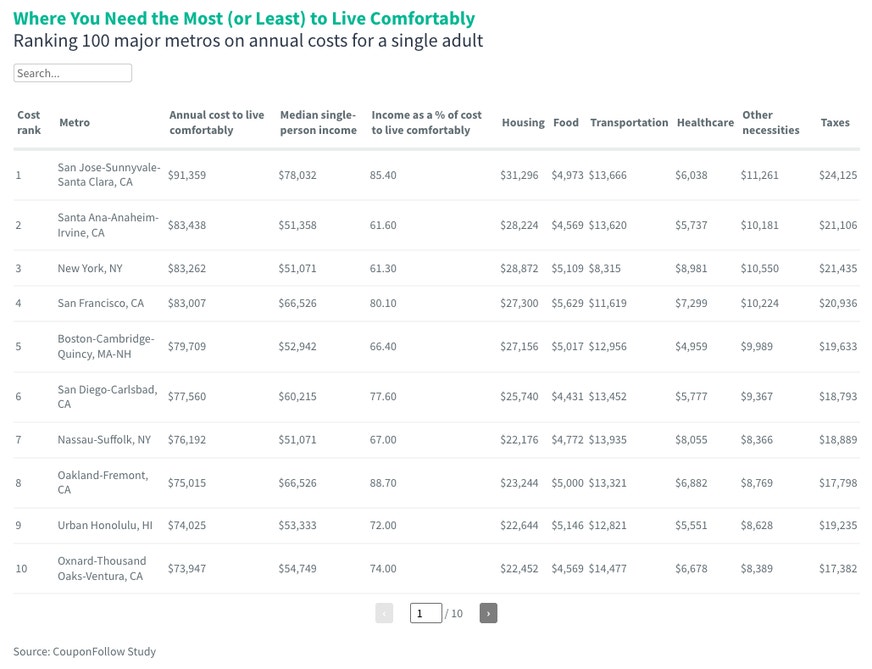Select Boston-Cambridge-Quincy, MA-NH metro cell
The width and height of the screenshot is (872, 669).
coord(106,346)
